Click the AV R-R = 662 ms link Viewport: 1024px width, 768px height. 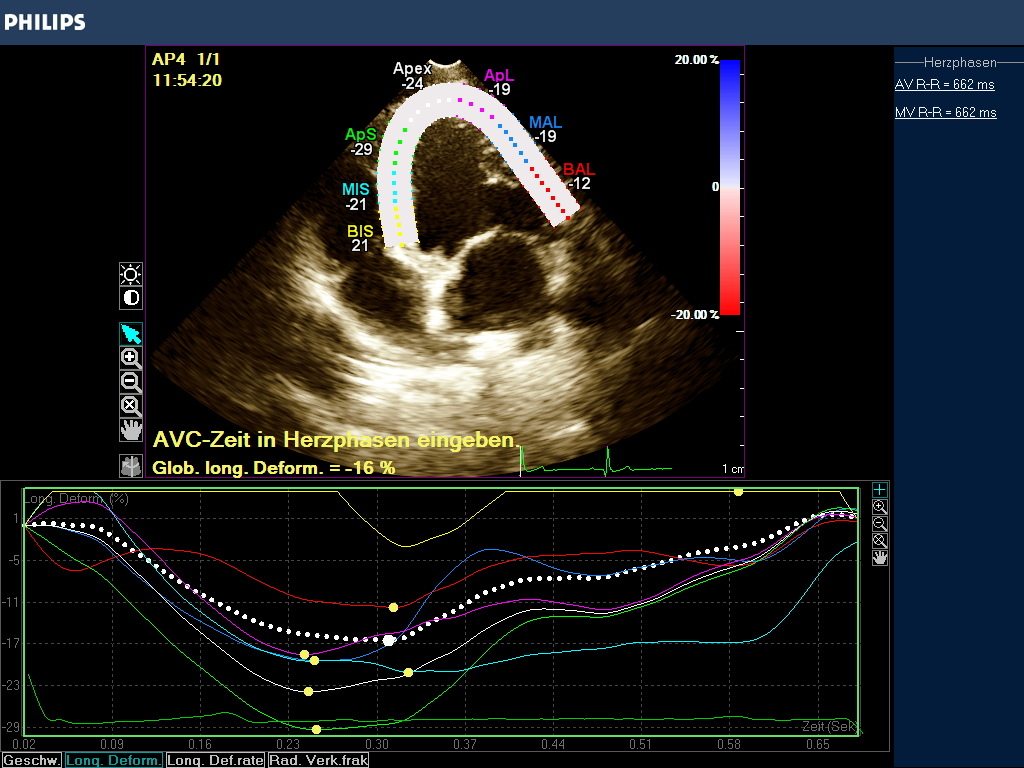point(944,85)
